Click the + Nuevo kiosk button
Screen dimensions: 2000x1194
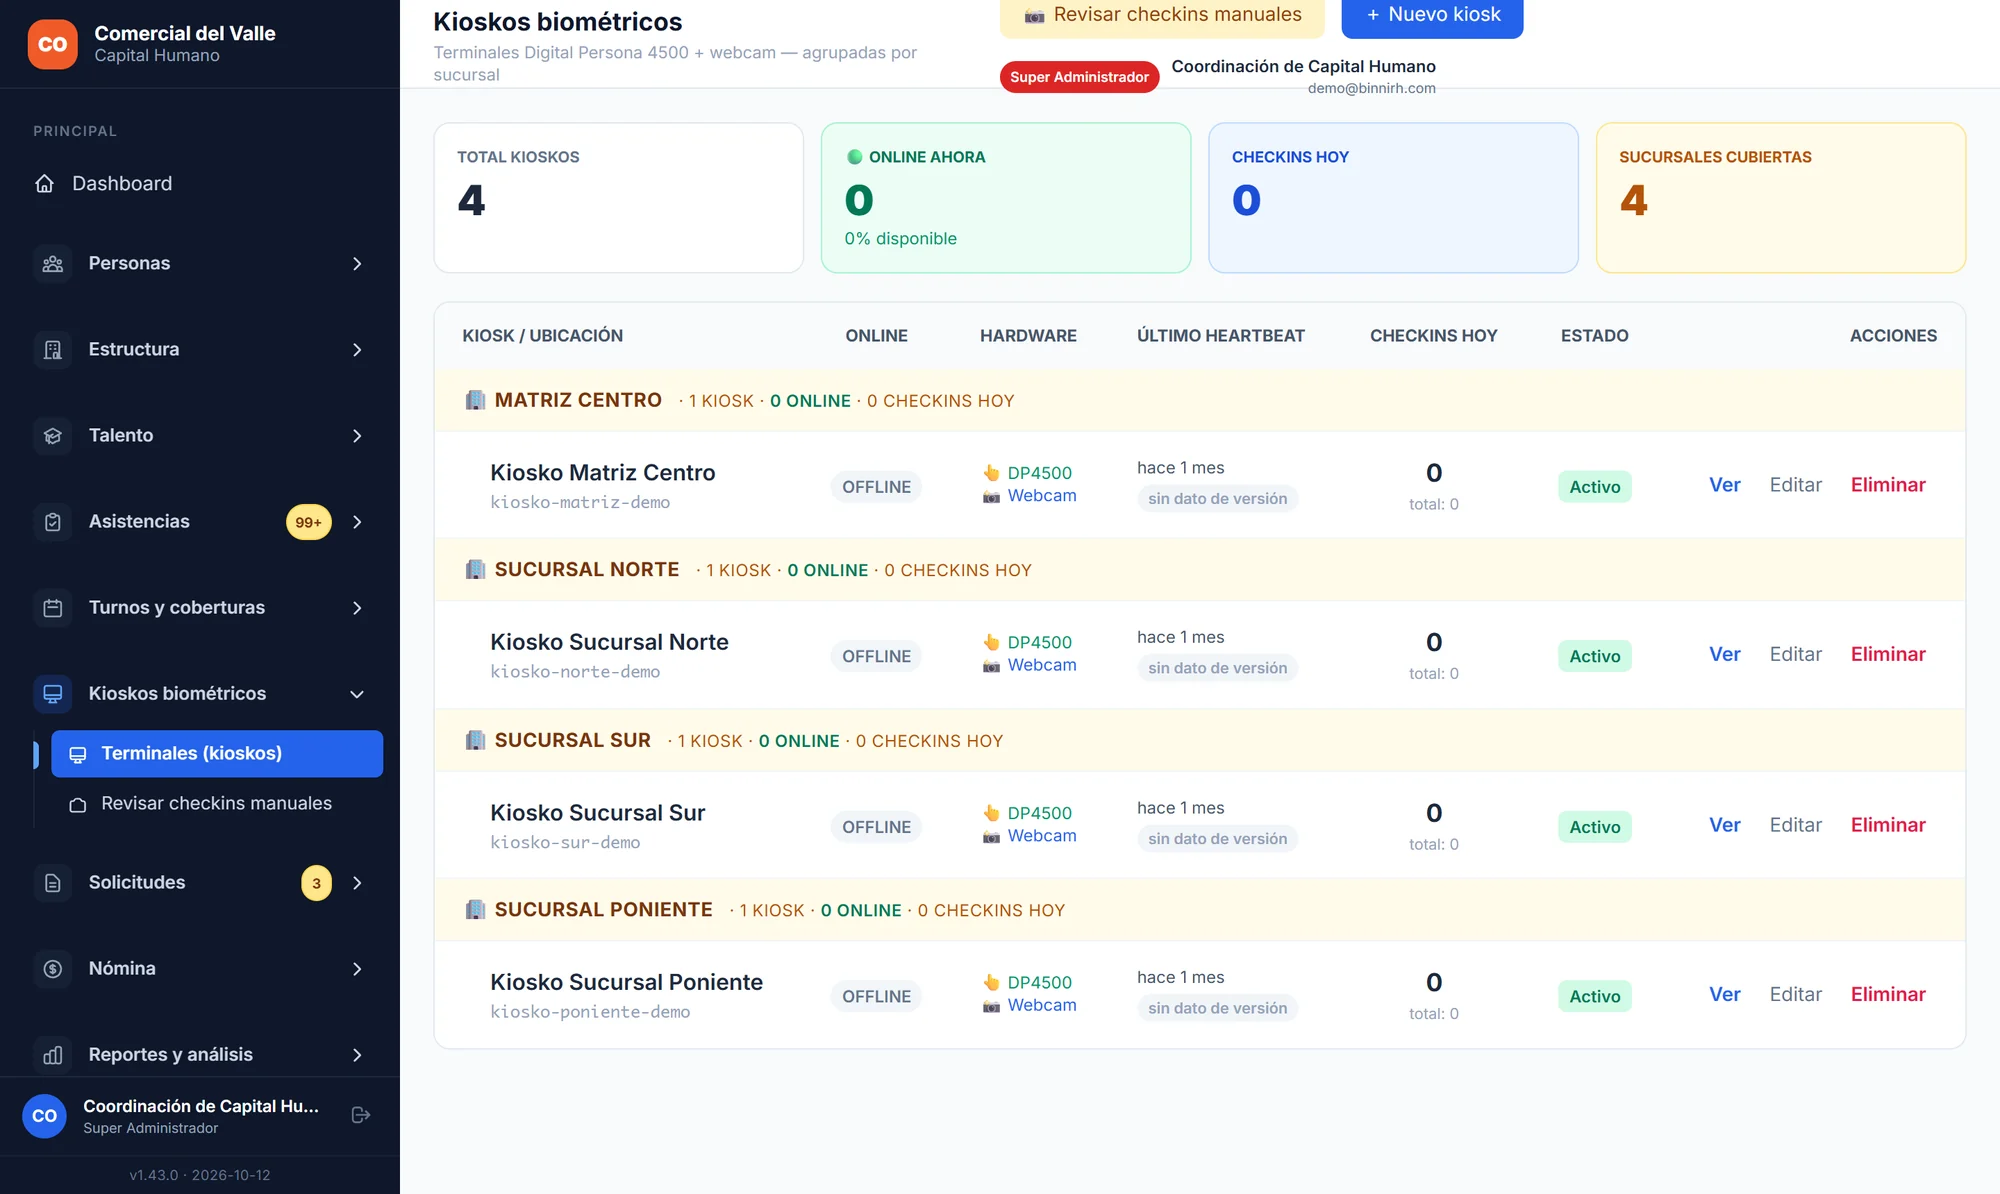pyautogui.click(x=1432, y=17)
